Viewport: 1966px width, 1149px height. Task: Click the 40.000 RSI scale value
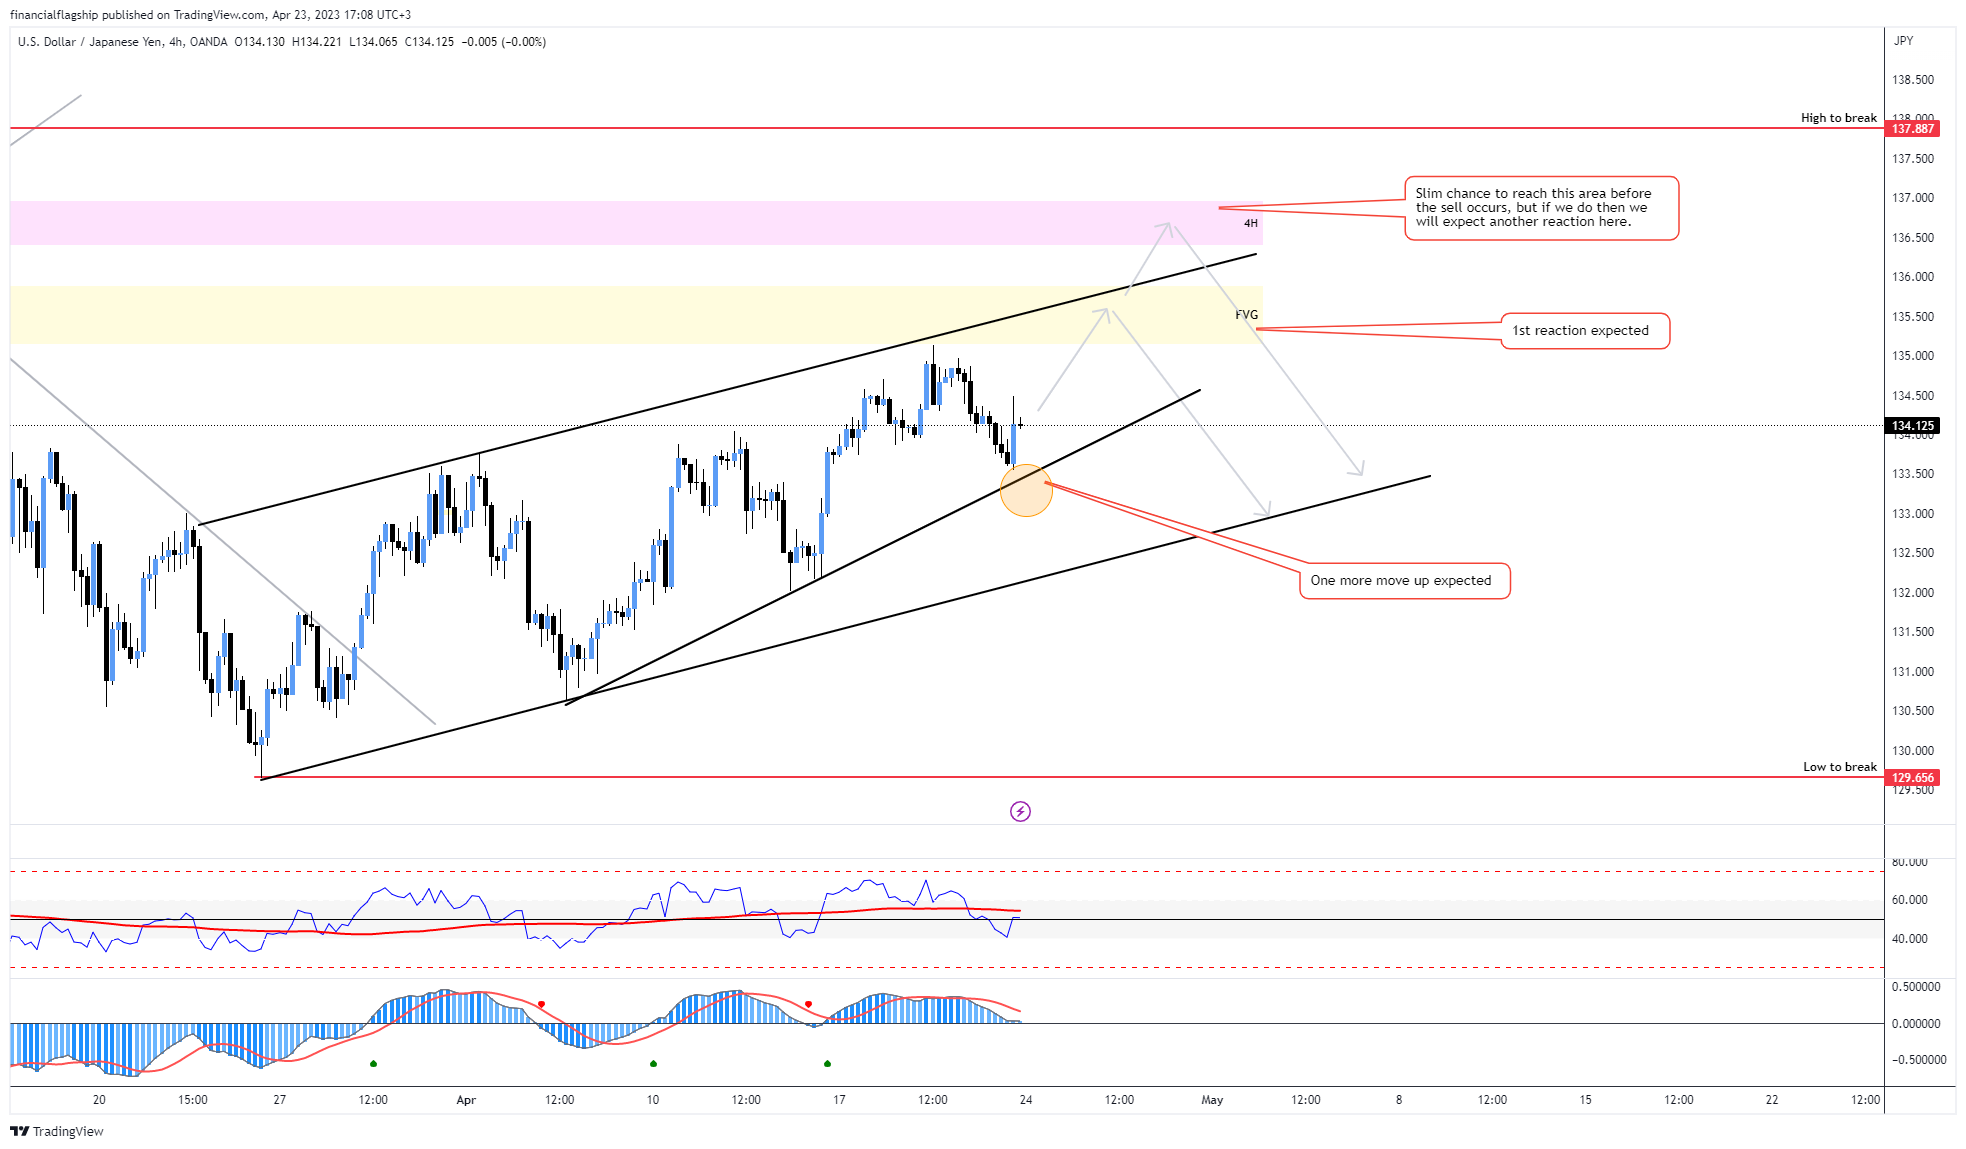pyautogui.click(x=1909, y=939)
